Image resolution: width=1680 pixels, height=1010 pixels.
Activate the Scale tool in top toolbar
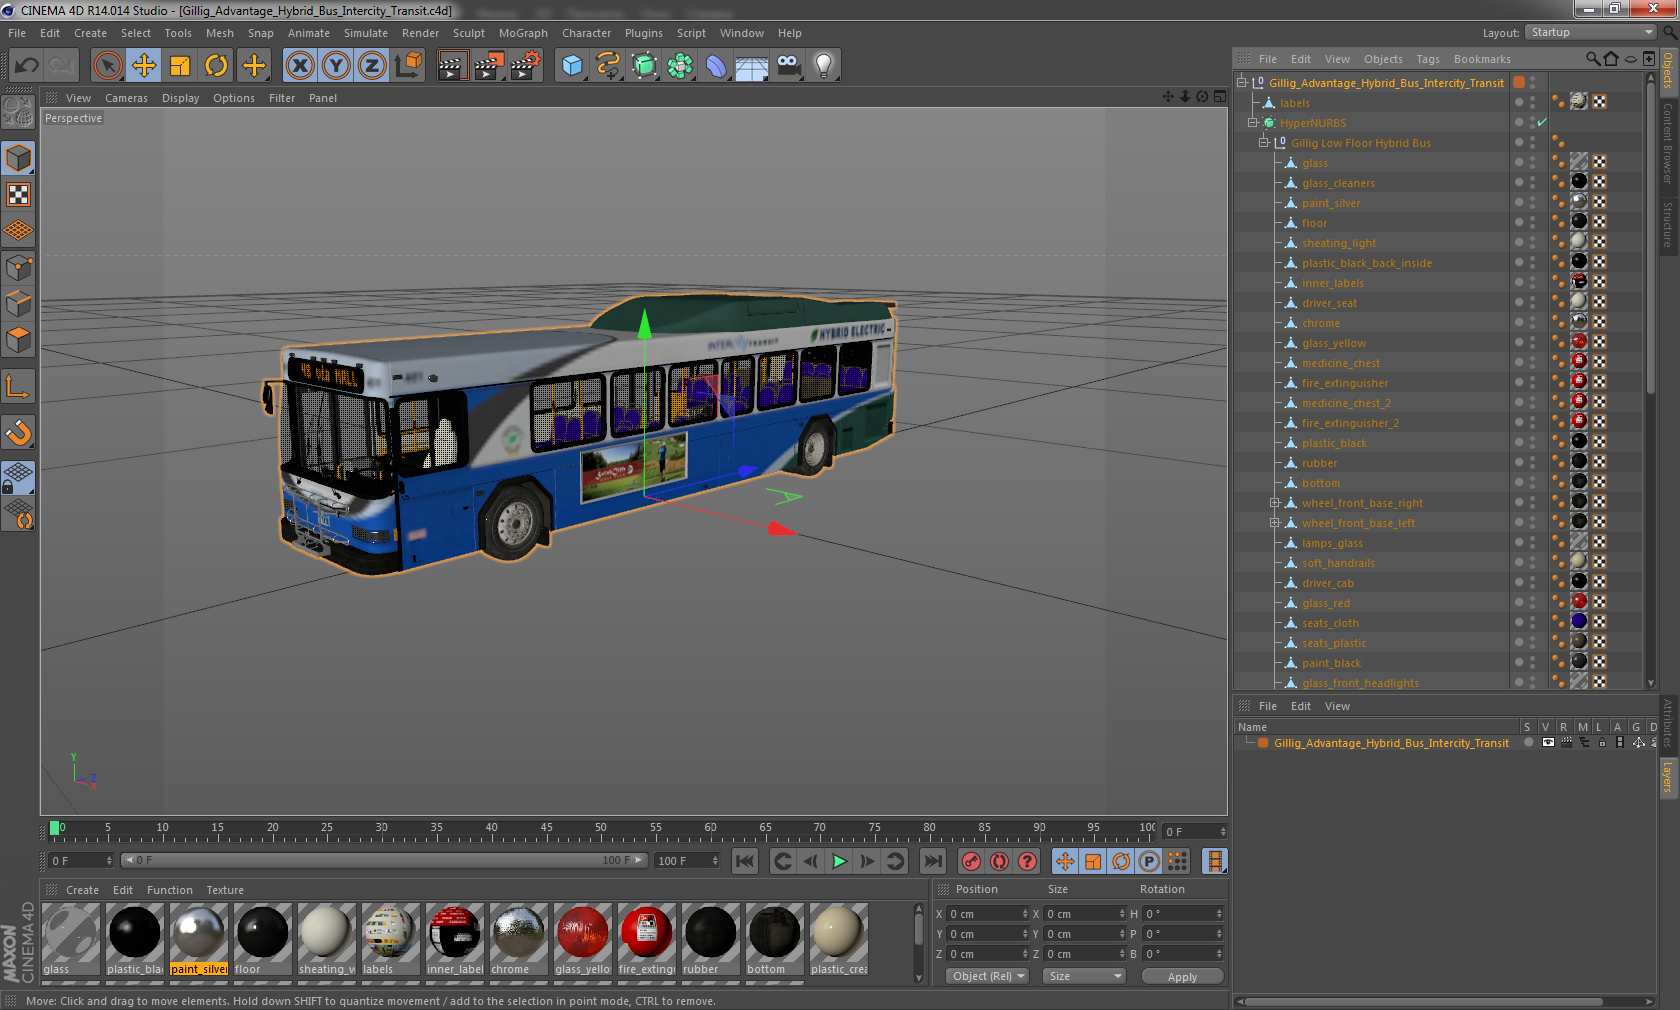(x=180, y=66)
